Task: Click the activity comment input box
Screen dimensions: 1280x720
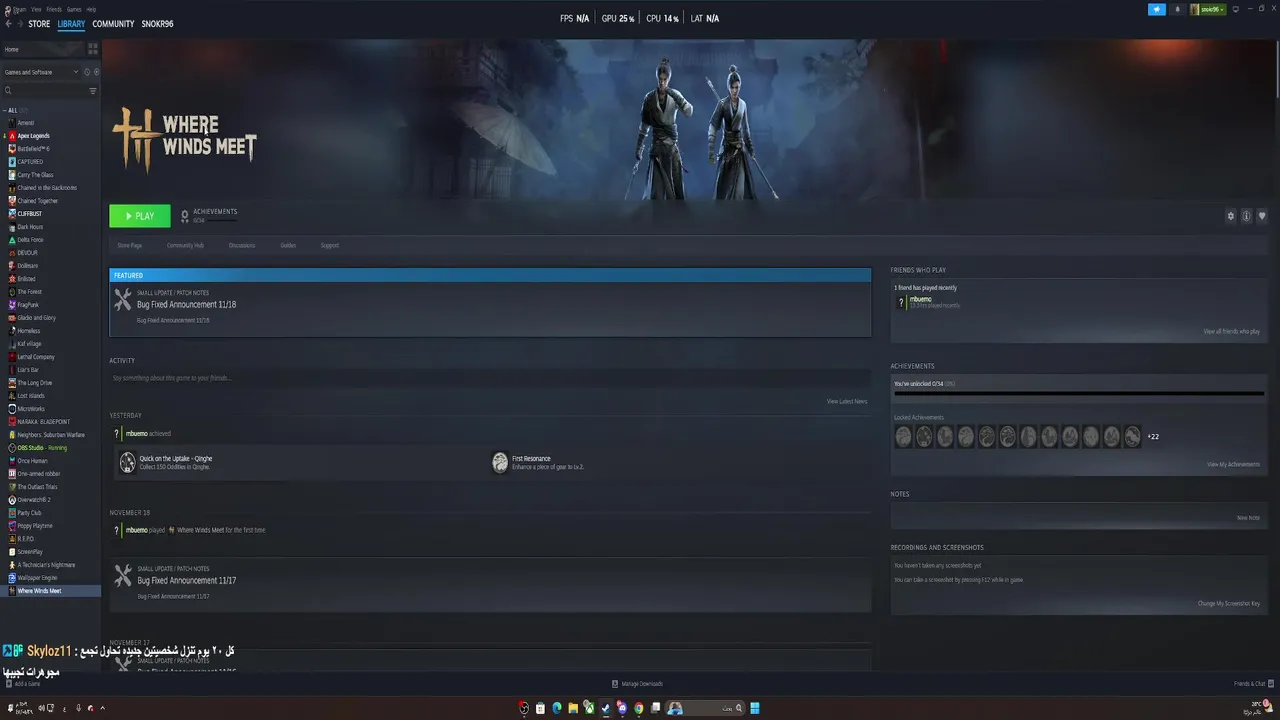Action: [x=489, y=378]
